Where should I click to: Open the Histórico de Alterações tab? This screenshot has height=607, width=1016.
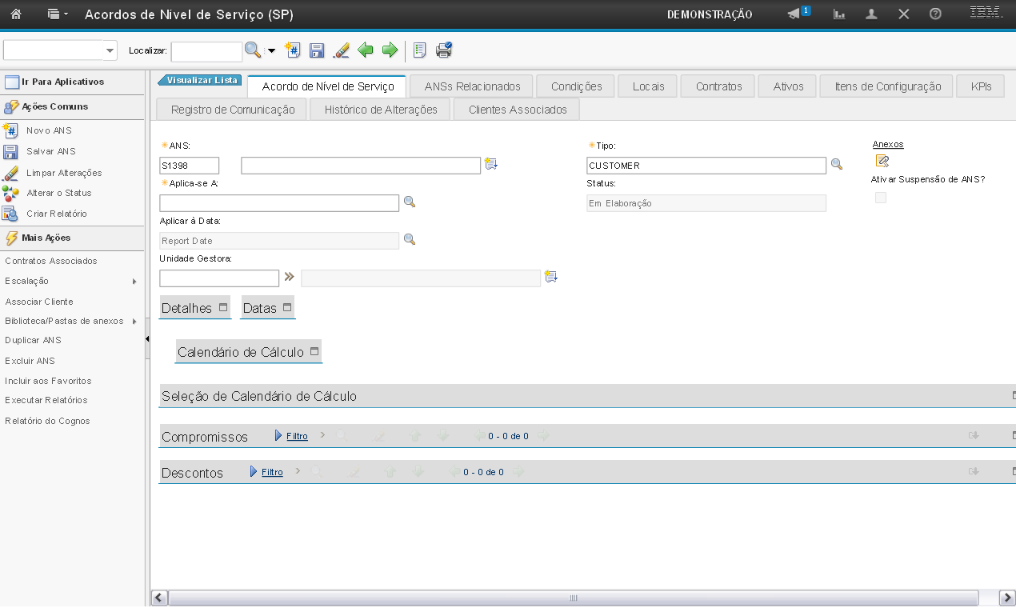(x=381, y=109)
